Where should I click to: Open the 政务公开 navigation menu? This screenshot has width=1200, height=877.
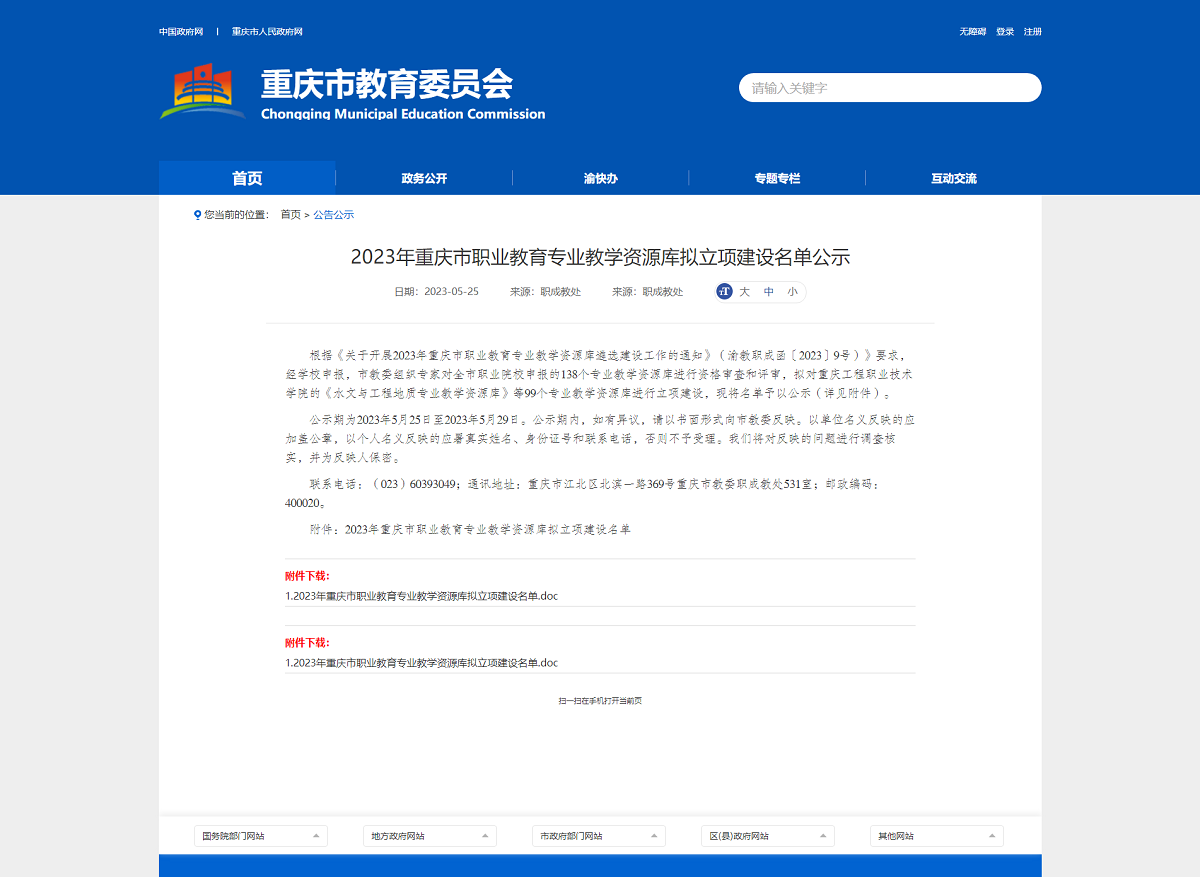424,178
